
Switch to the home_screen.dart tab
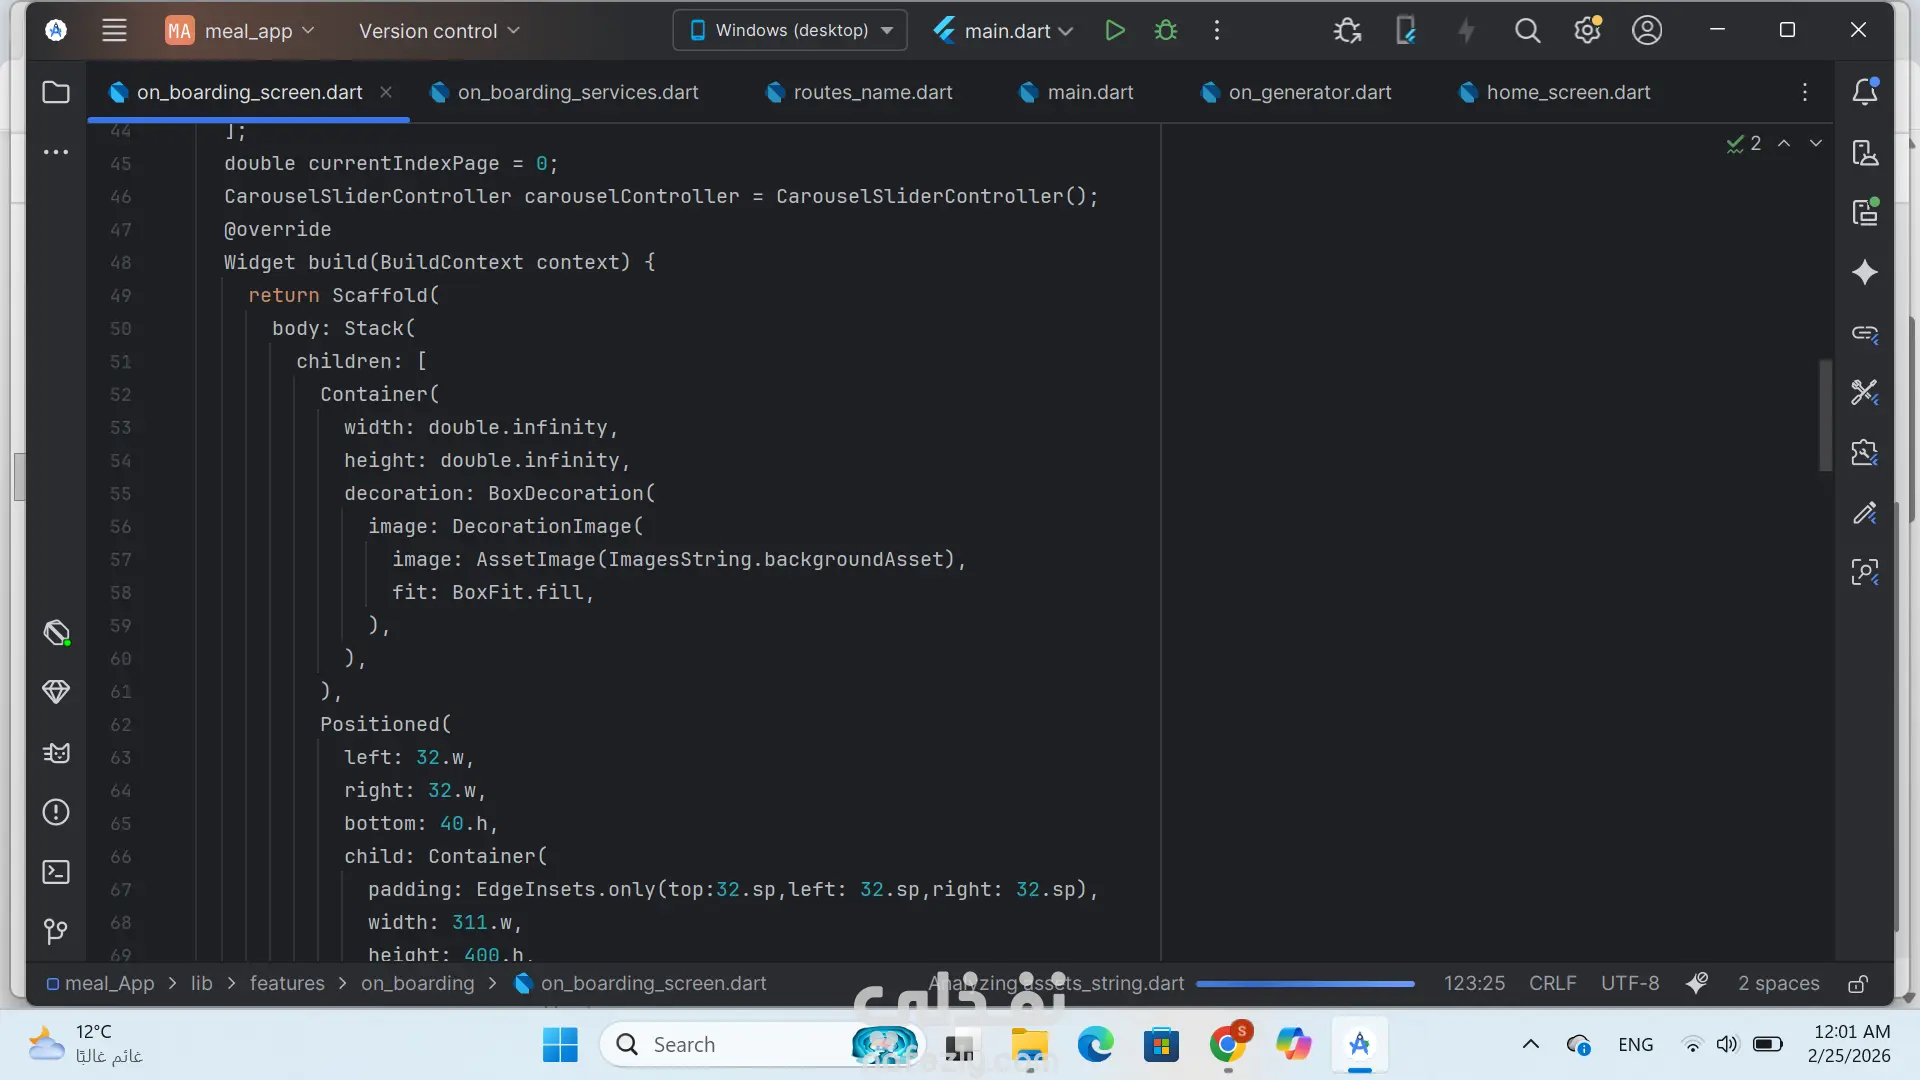1567,92
